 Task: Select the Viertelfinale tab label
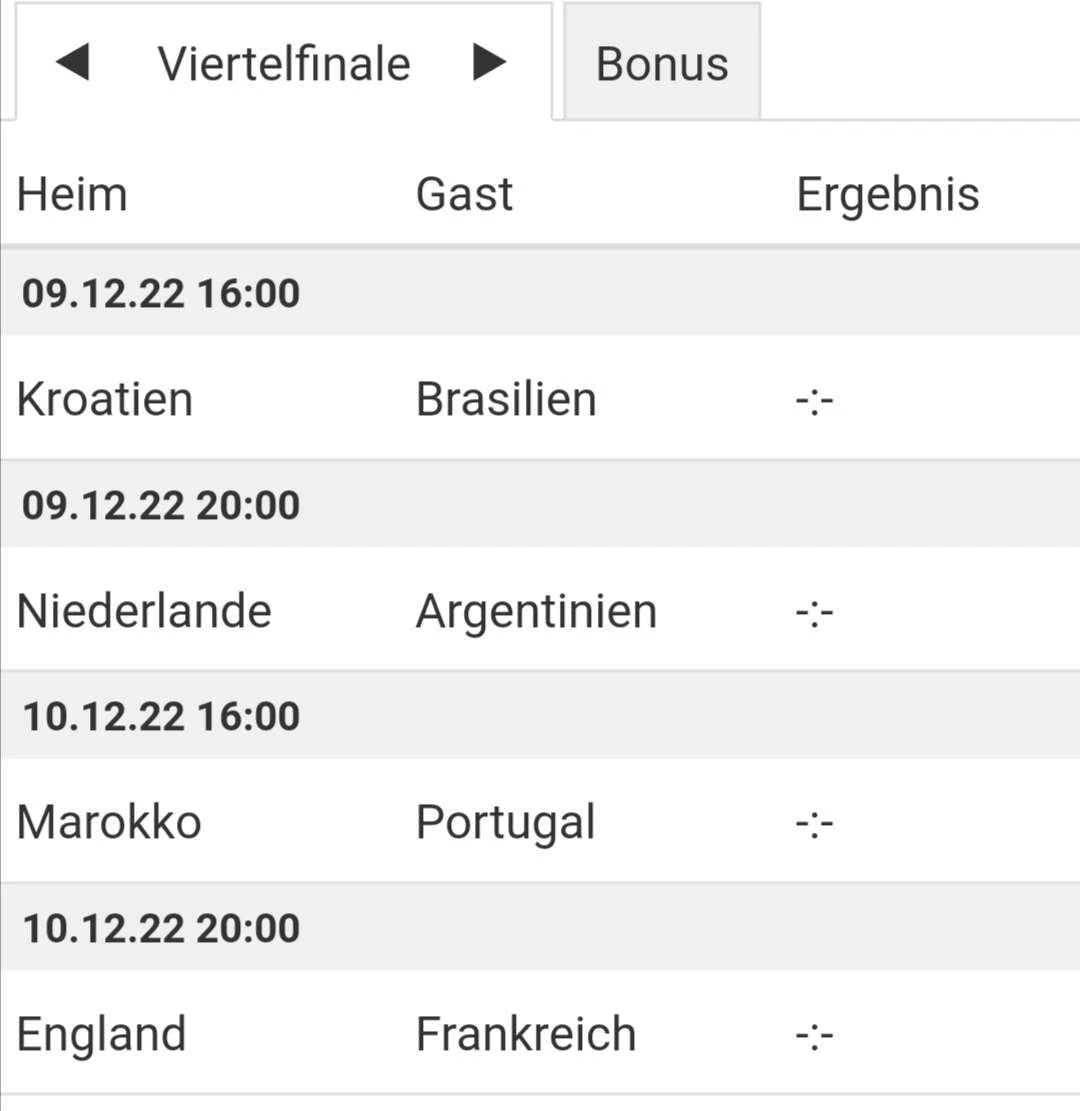(284, 64)
